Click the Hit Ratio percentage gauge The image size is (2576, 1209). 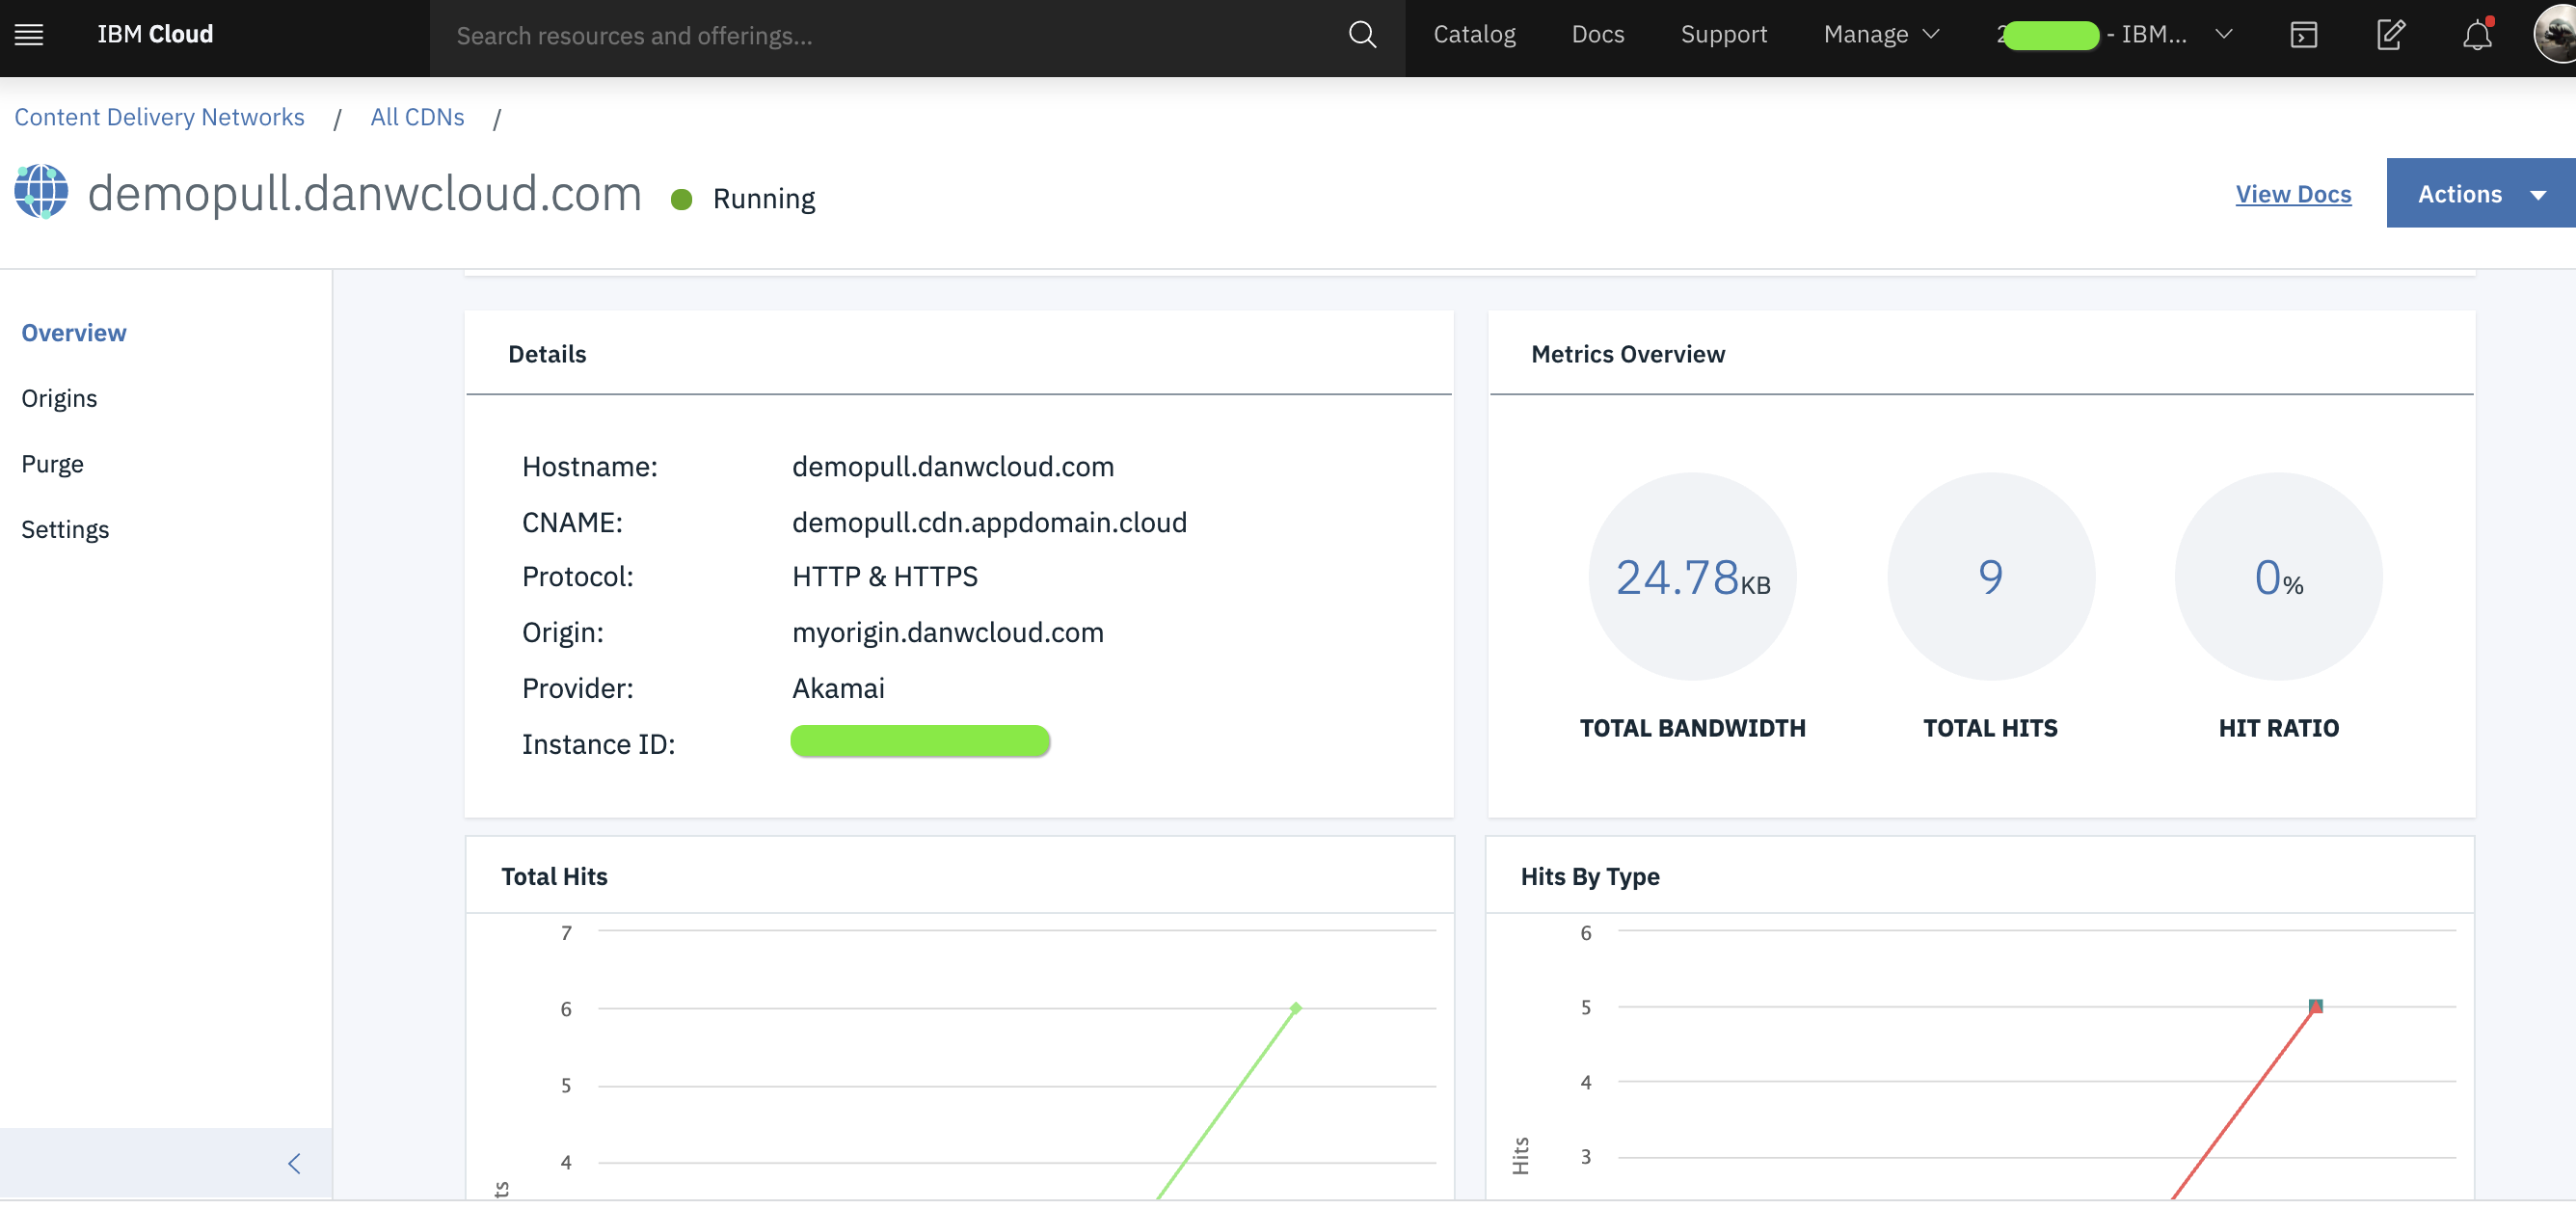2278,576
